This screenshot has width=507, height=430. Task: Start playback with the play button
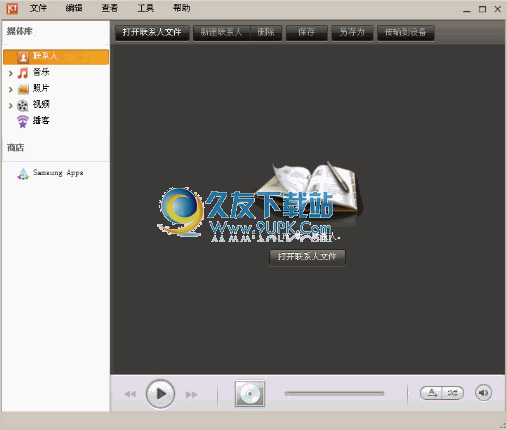(x=160, y=394)
